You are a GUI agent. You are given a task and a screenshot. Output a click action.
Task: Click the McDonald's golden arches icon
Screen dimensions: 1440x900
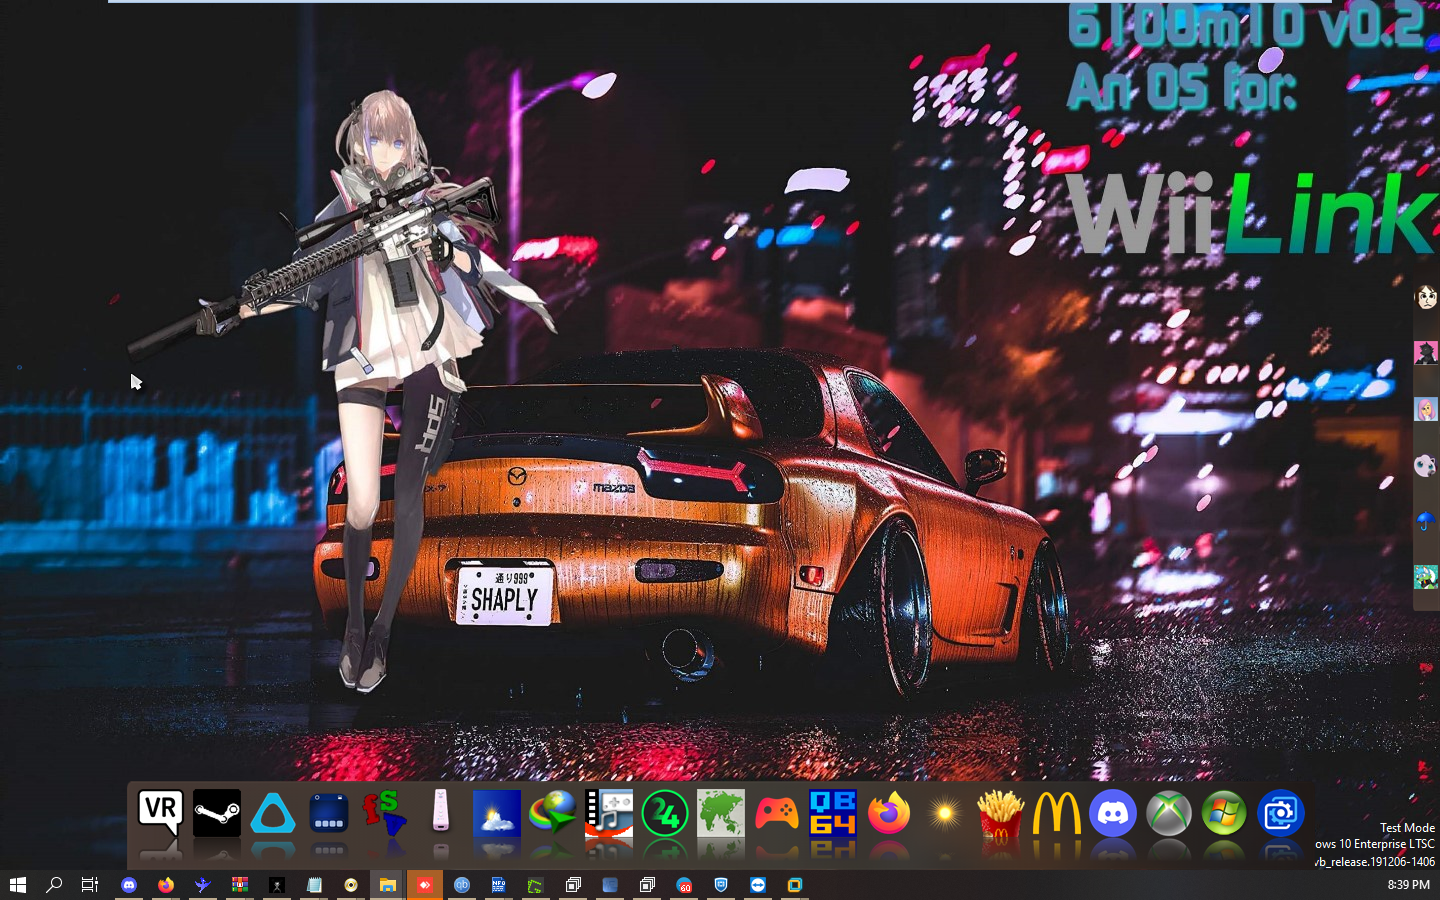[1057, 813]
